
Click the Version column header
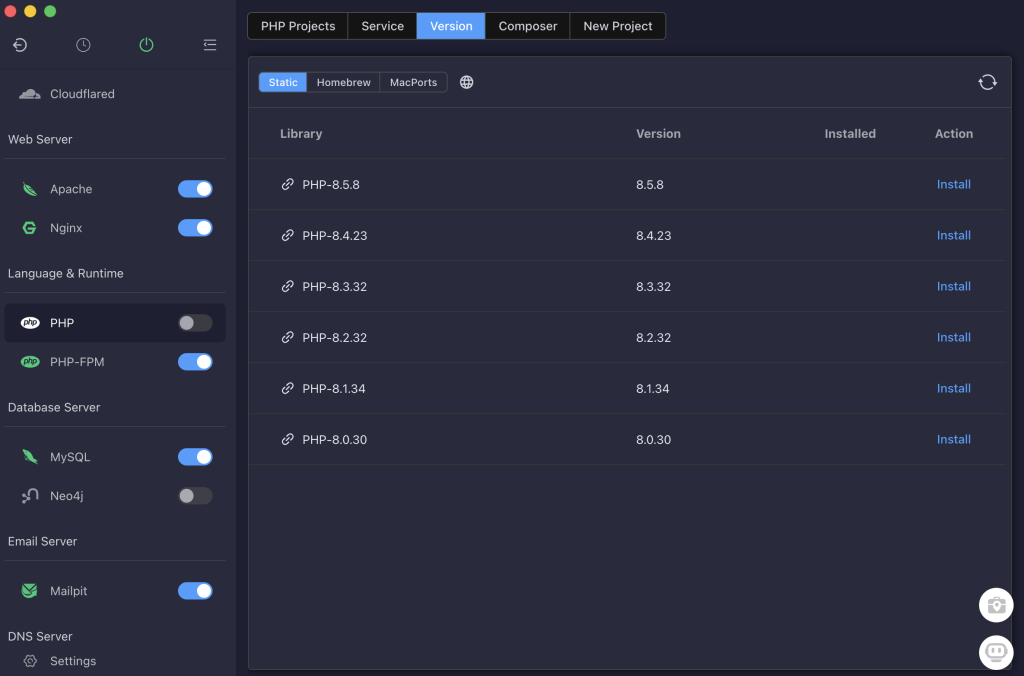pos(658,133)
